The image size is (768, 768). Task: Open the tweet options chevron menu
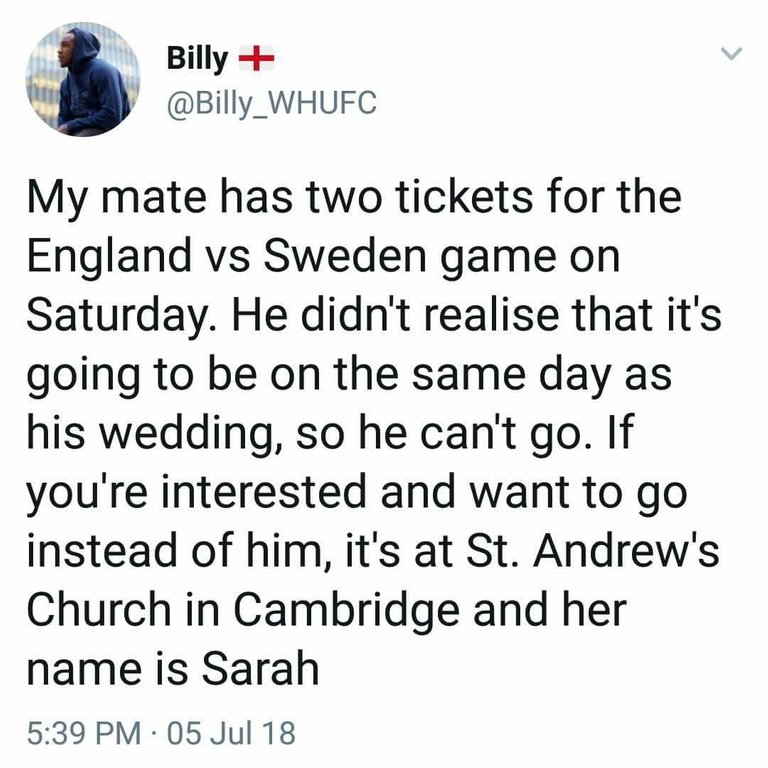(x=732, y=53)
